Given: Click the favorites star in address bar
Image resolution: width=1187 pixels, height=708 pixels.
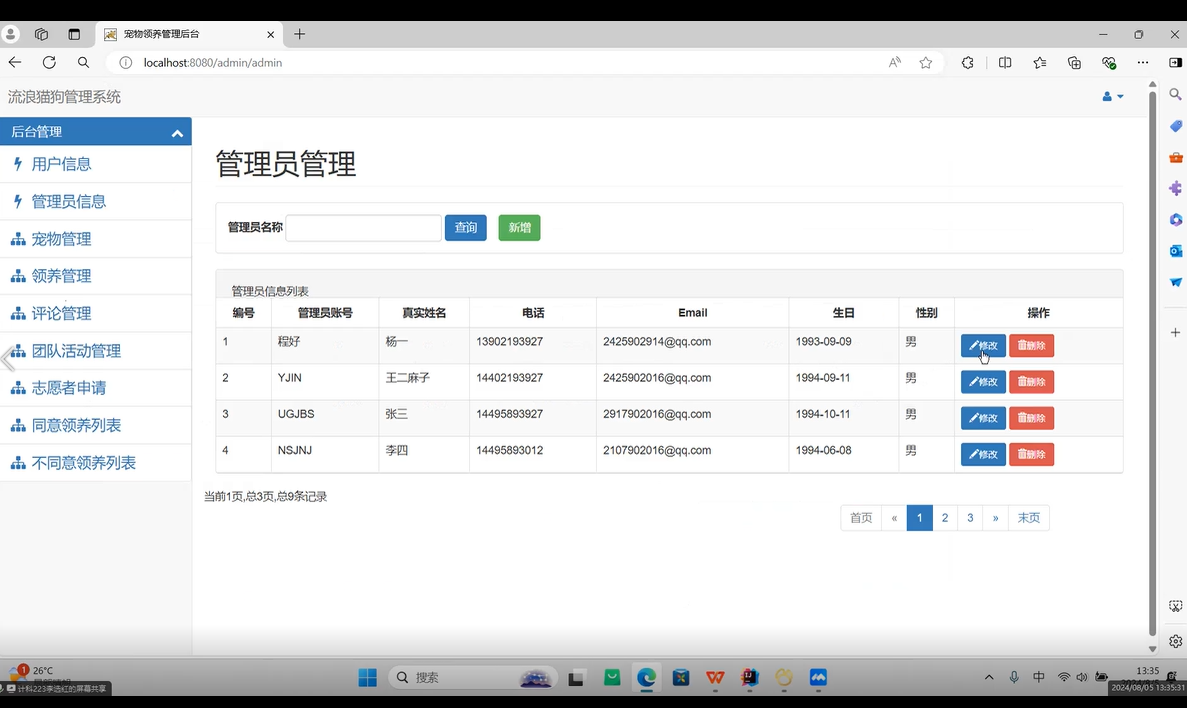Looking at the screenshot, I should tap(925, 62).
